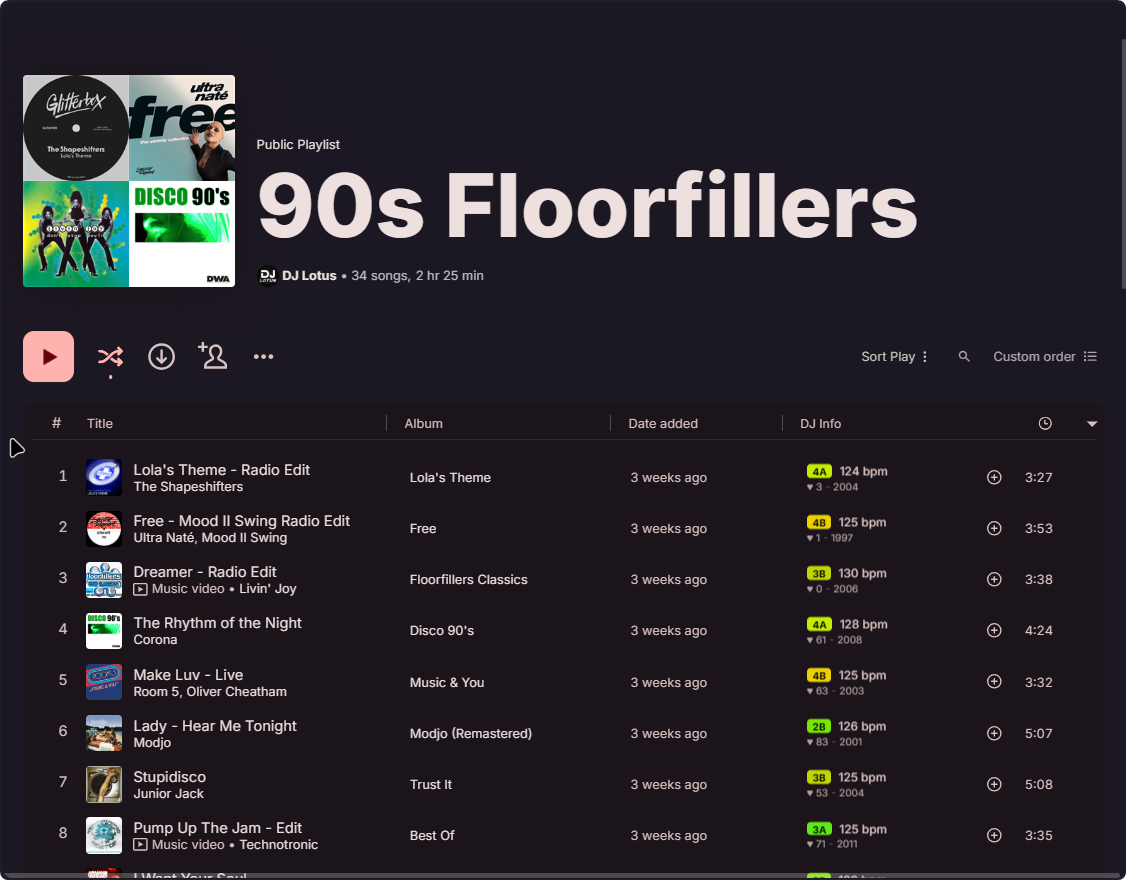Open the Junior Jack artist link
The height and width of the screenshot is (880, 1126).
(169, 794)
